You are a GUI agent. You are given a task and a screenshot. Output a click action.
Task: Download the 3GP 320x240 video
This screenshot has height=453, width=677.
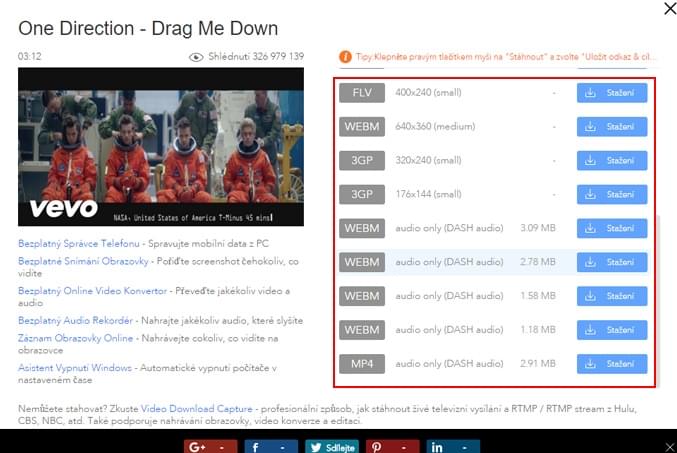click(x=611, y=160)
